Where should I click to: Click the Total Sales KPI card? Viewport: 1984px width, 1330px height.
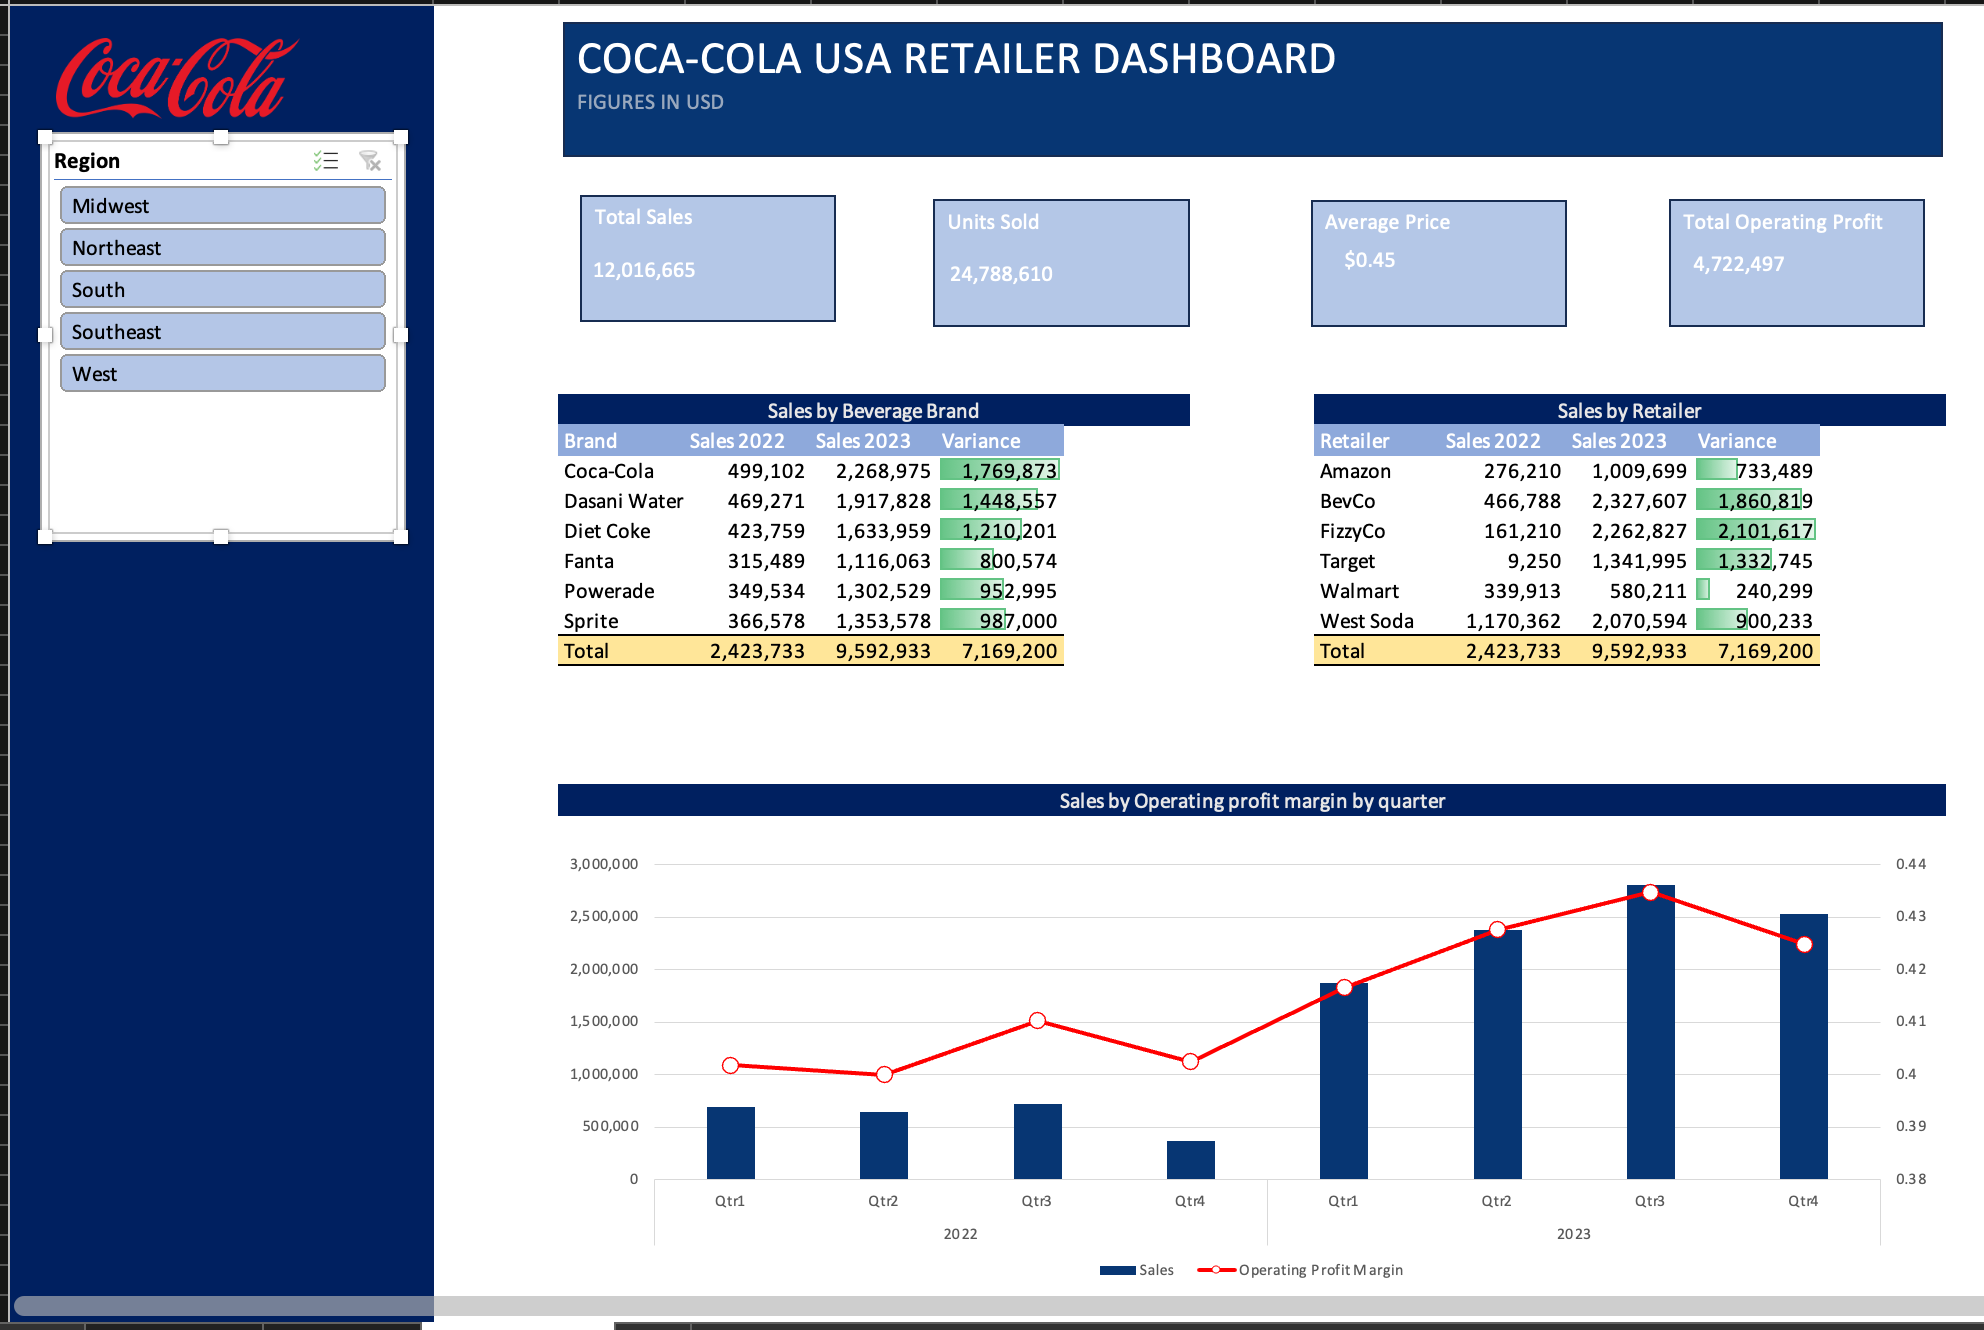[707, 258]
